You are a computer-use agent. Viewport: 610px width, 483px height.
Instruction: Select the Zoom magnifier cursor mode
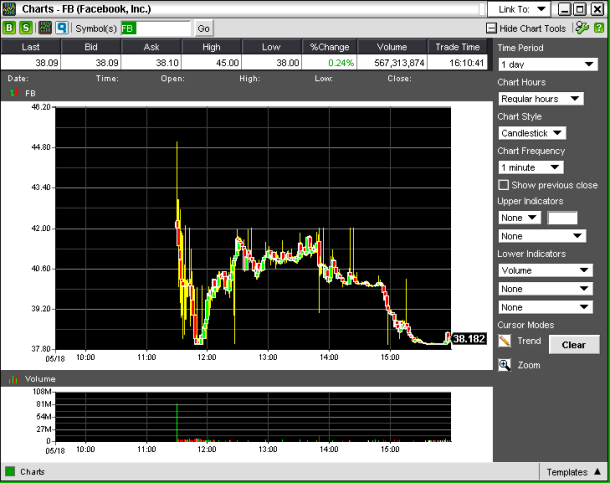click(505, 365)
